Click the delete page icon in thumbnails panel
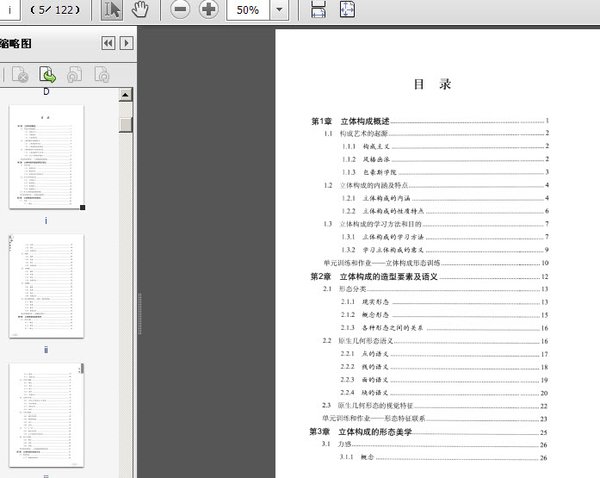Image resolution: width=600 pixels, height=478 pixels. 20,74
